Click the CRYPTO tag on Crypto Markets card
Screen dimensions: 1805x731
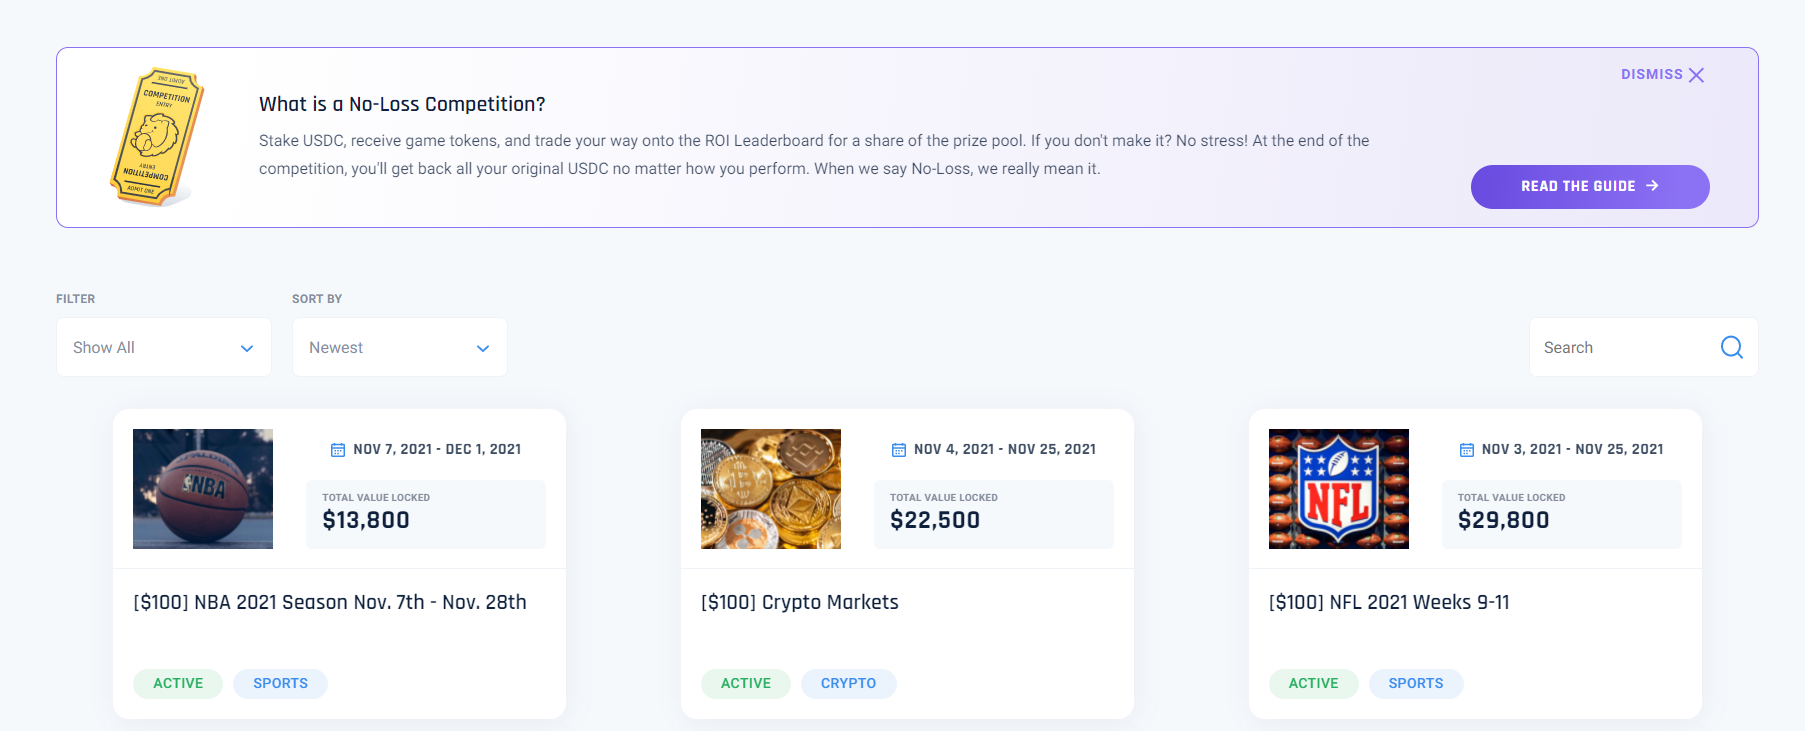(x=849, y=684)
